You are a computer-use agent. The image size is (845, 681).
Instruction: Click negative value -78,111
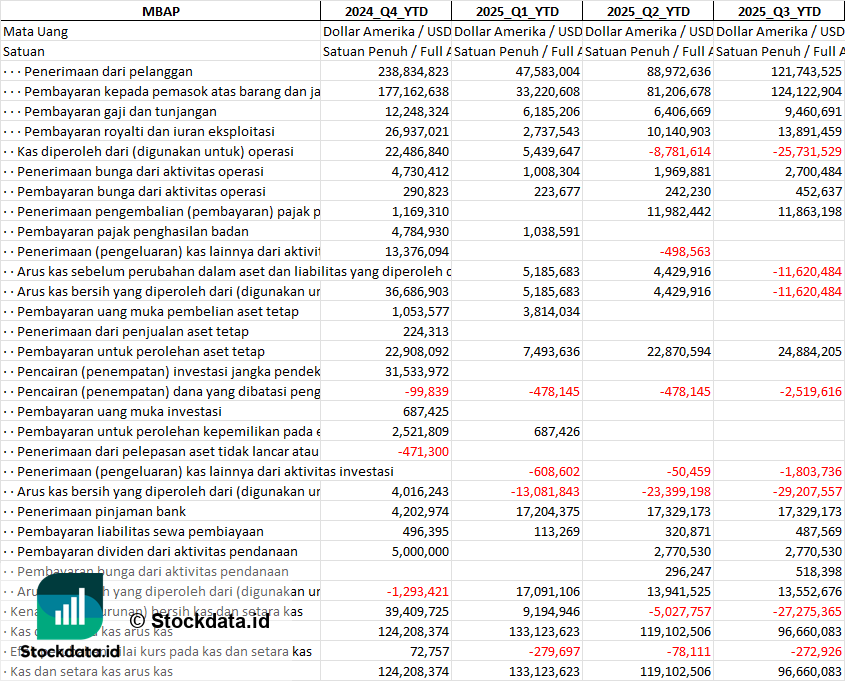[x=689, y=651]
